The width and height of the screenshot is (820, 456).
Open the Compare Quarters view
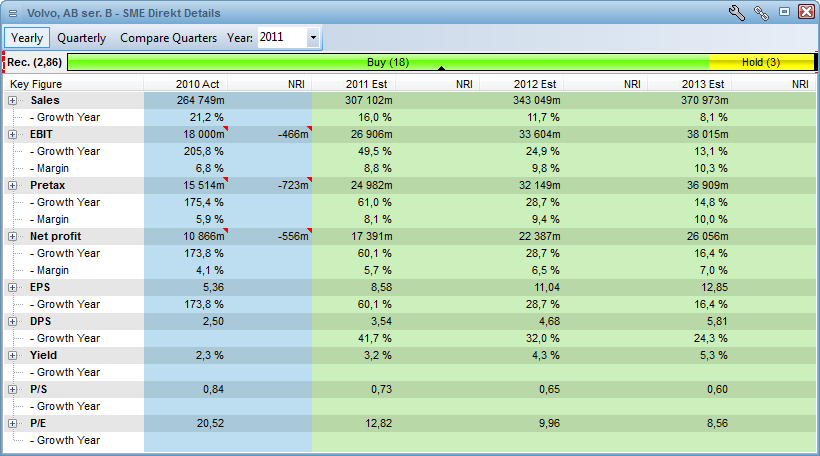168,37
